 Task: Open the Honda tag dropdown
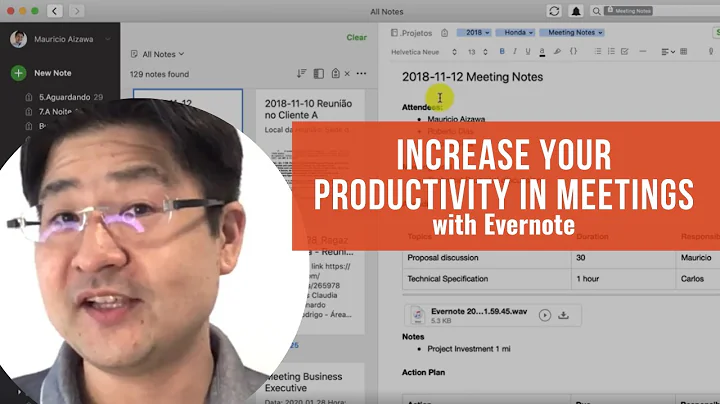click(515, 33)
